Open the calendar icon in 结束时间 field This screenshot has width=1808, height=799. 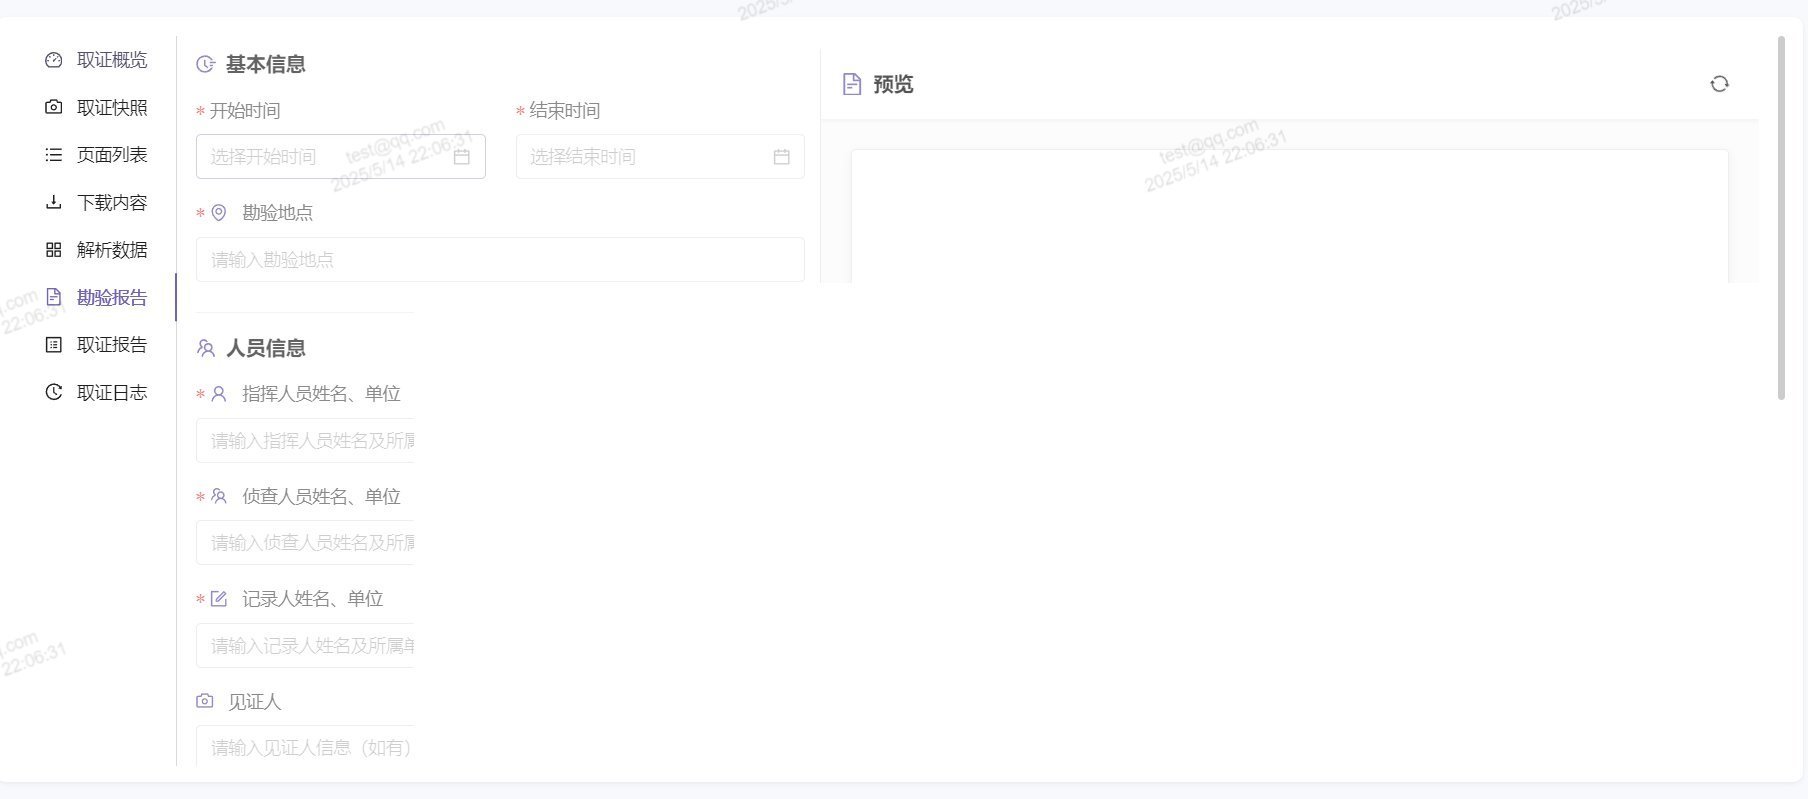tap(781, 157)
